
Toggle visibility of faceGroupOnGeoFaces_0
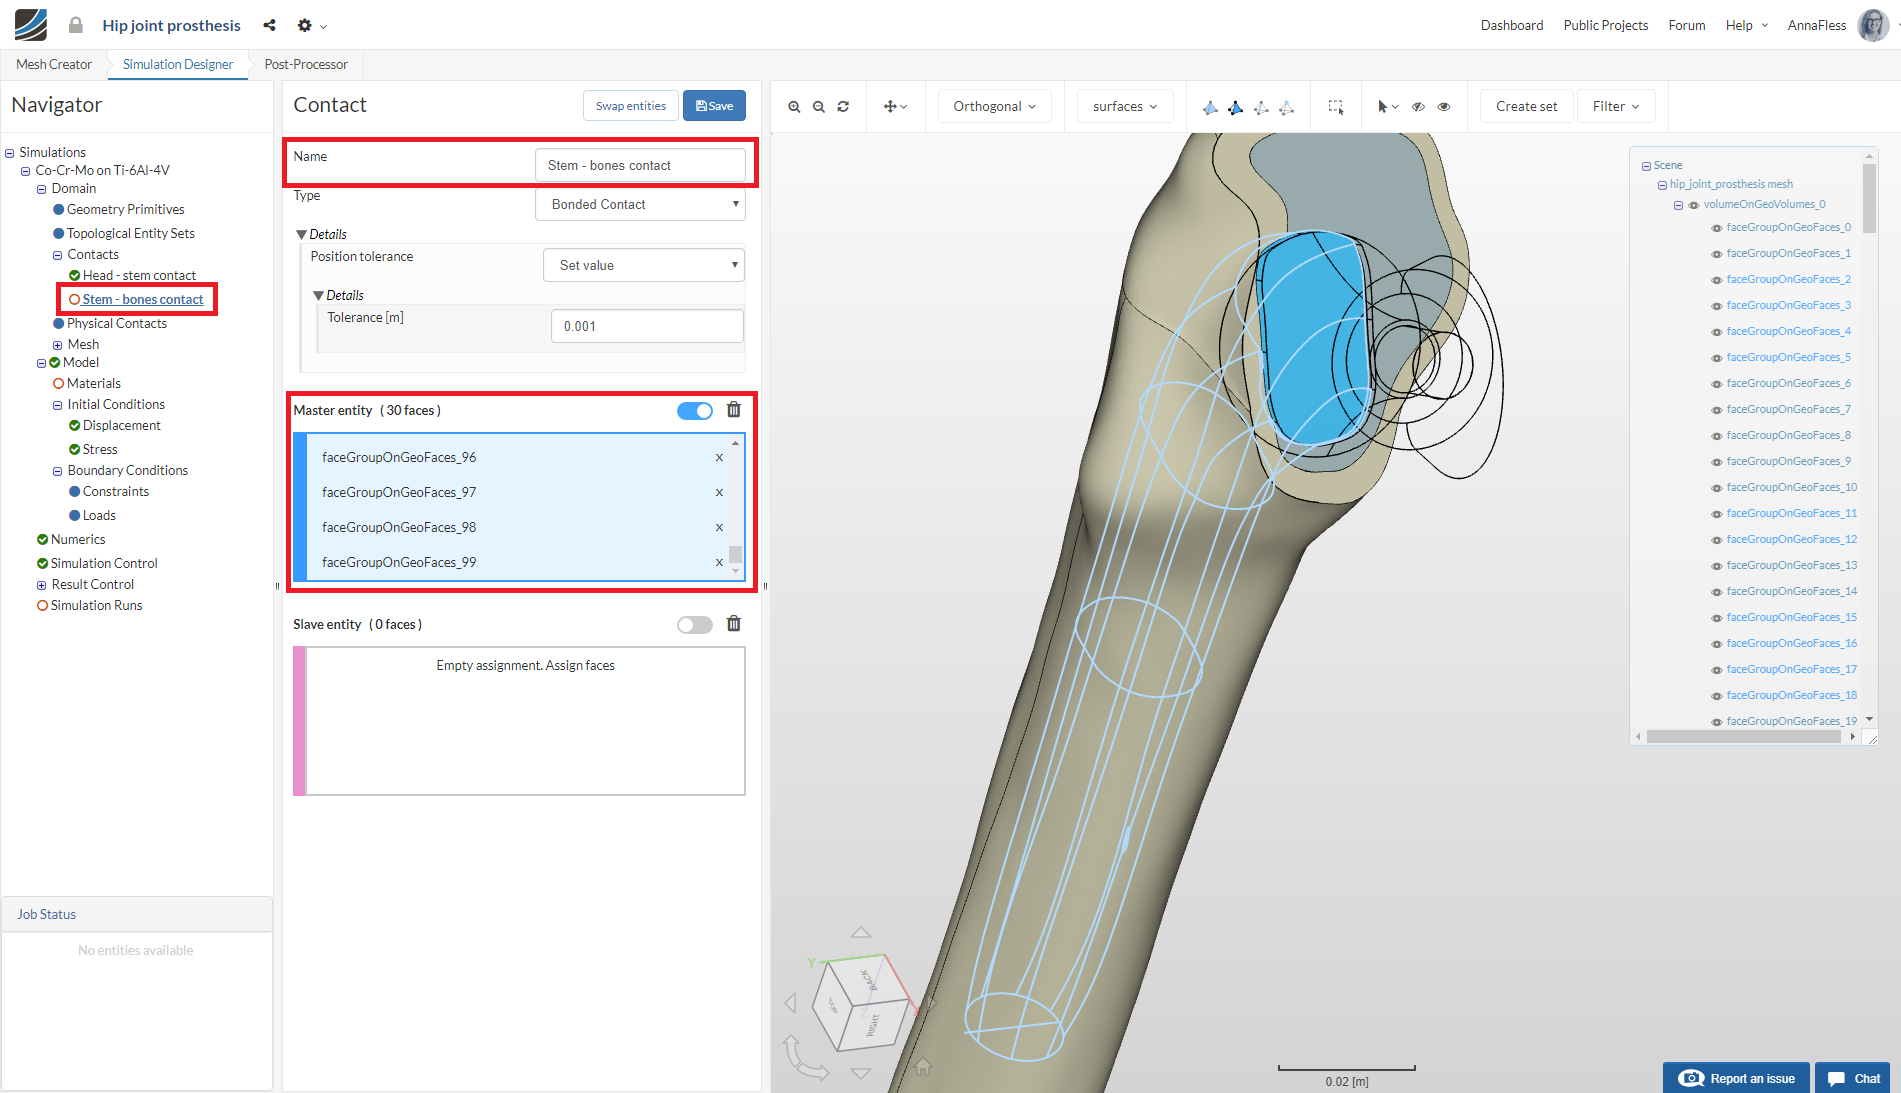coord(1717,228)
